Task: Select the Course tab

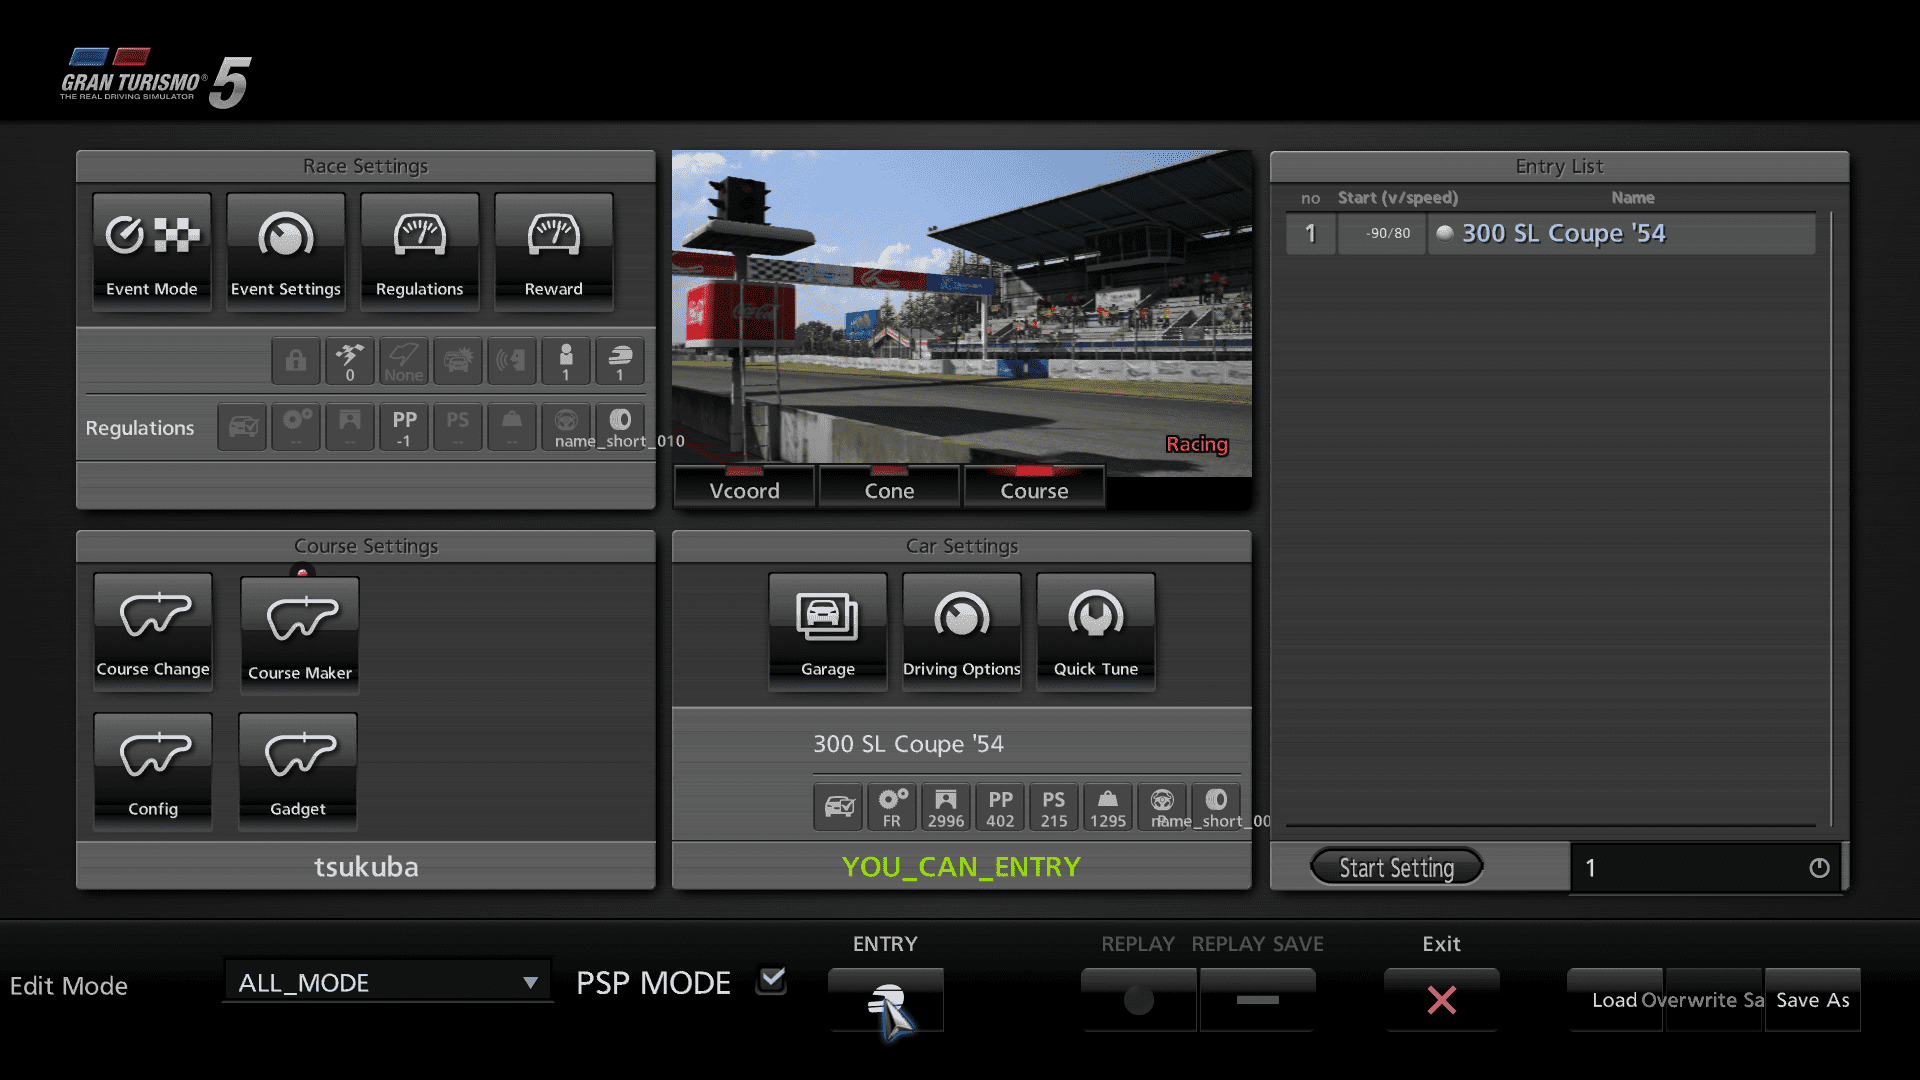Action: click(x=1034, y=488)
